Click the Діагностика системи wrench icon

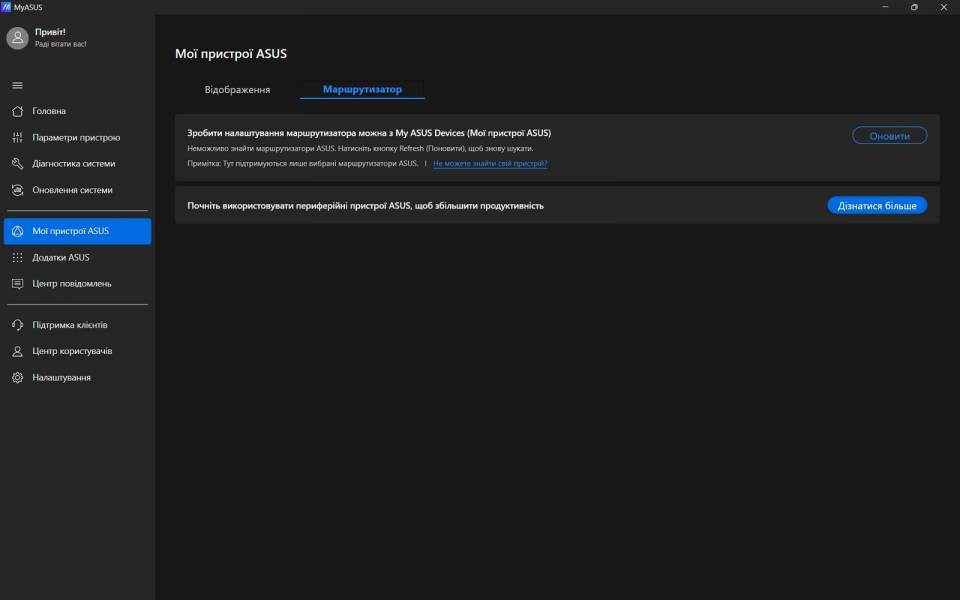tap(17, 163)
